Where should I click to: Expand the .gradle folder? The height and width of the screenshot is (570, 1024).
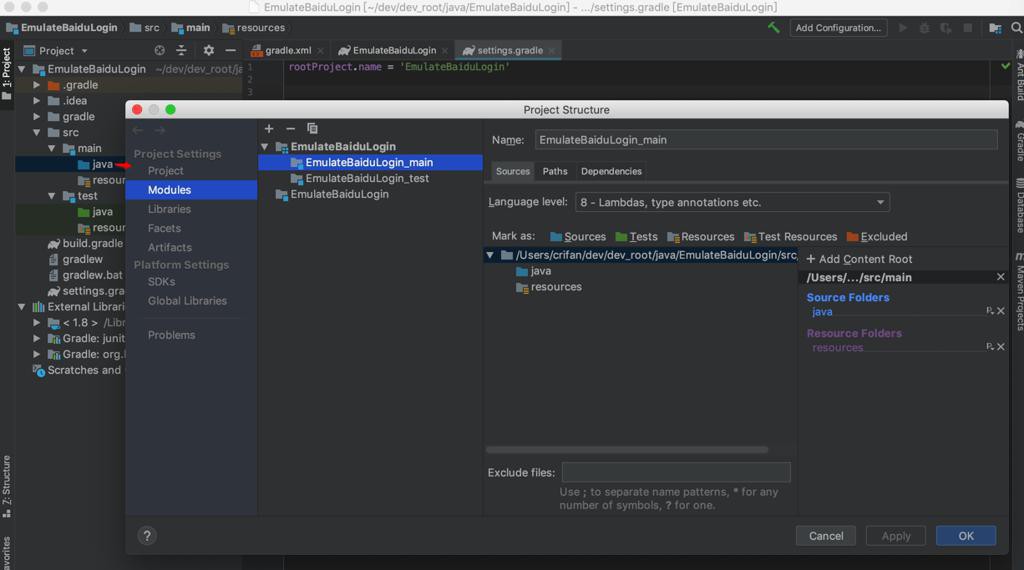pos(37,85)
